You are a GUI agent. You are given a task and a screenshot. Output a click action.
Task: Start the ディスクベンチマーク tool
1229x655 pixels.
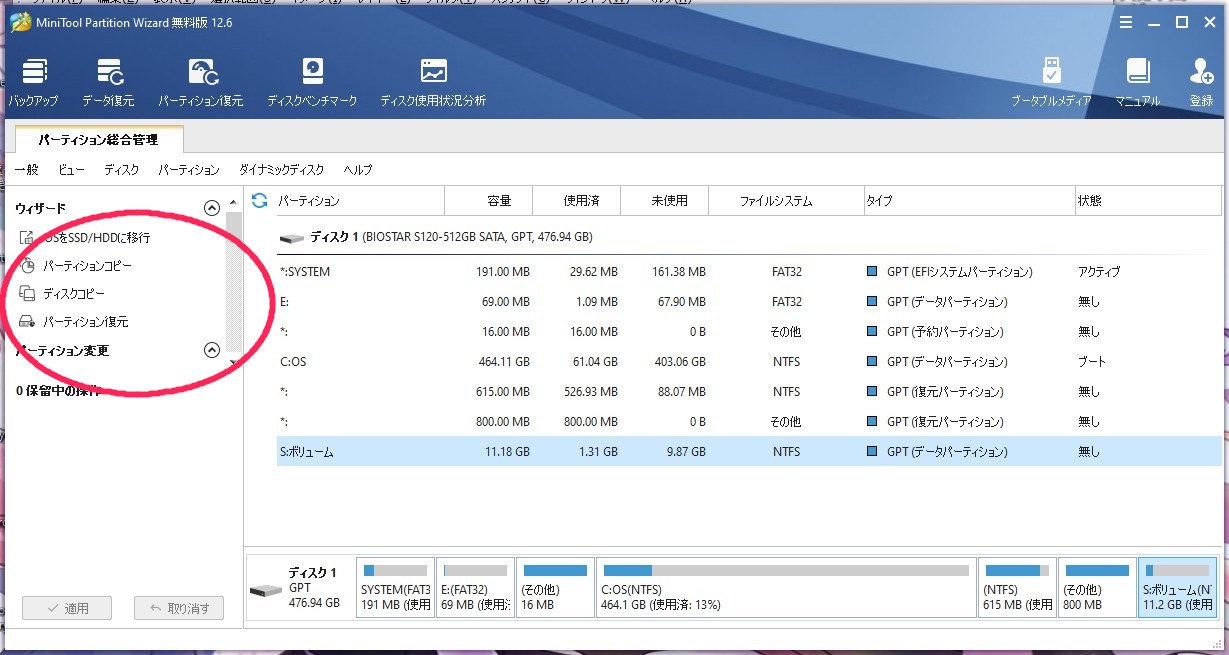pyautogui.click(x=312, y=74)
